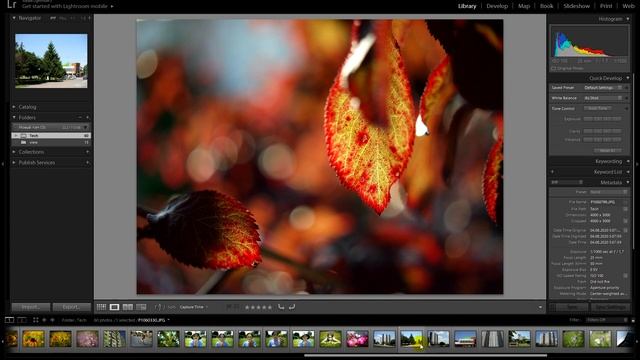Open the volume browser disk row
640x360 pixels.
[x=51, y=127]
